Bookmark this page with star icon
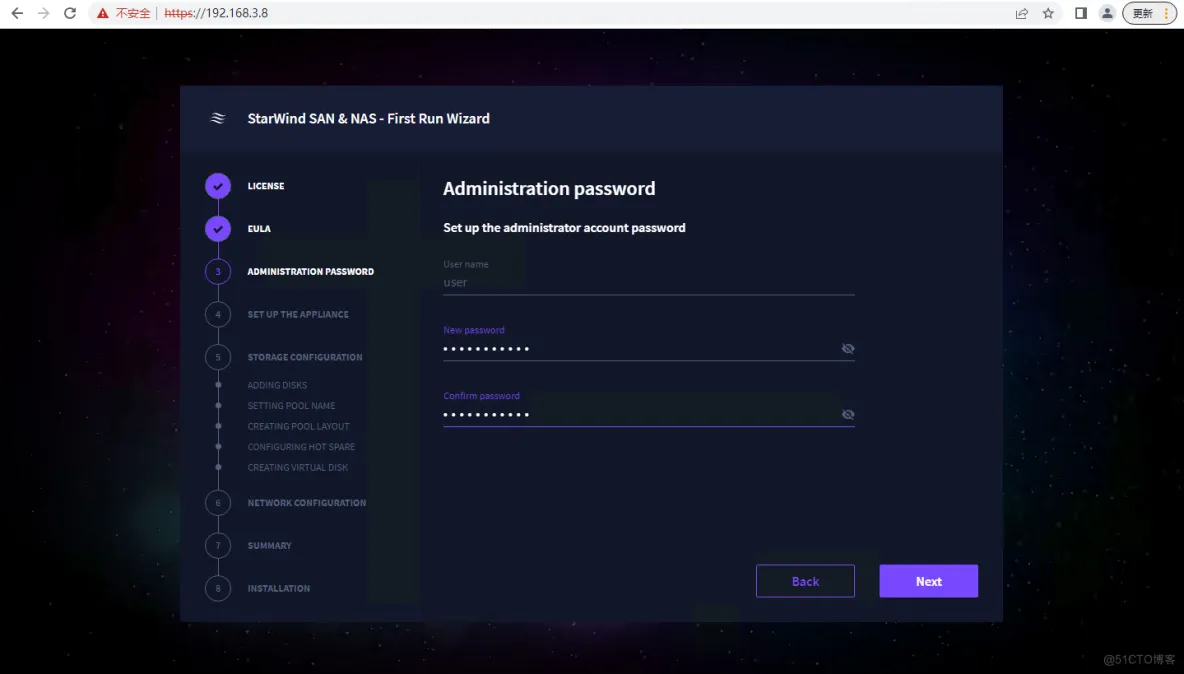This screenshot has height=674, width=1184. coord(1048,13)
